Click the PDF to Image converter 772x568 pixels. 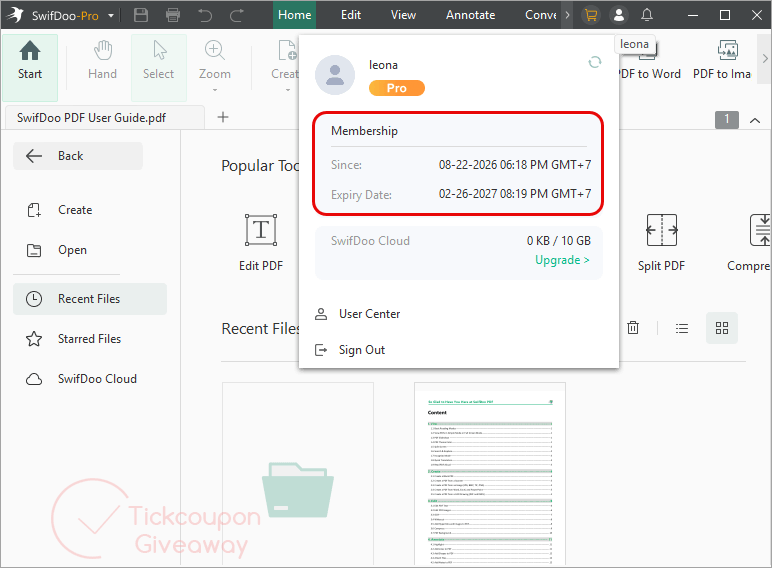pos(723,61)
